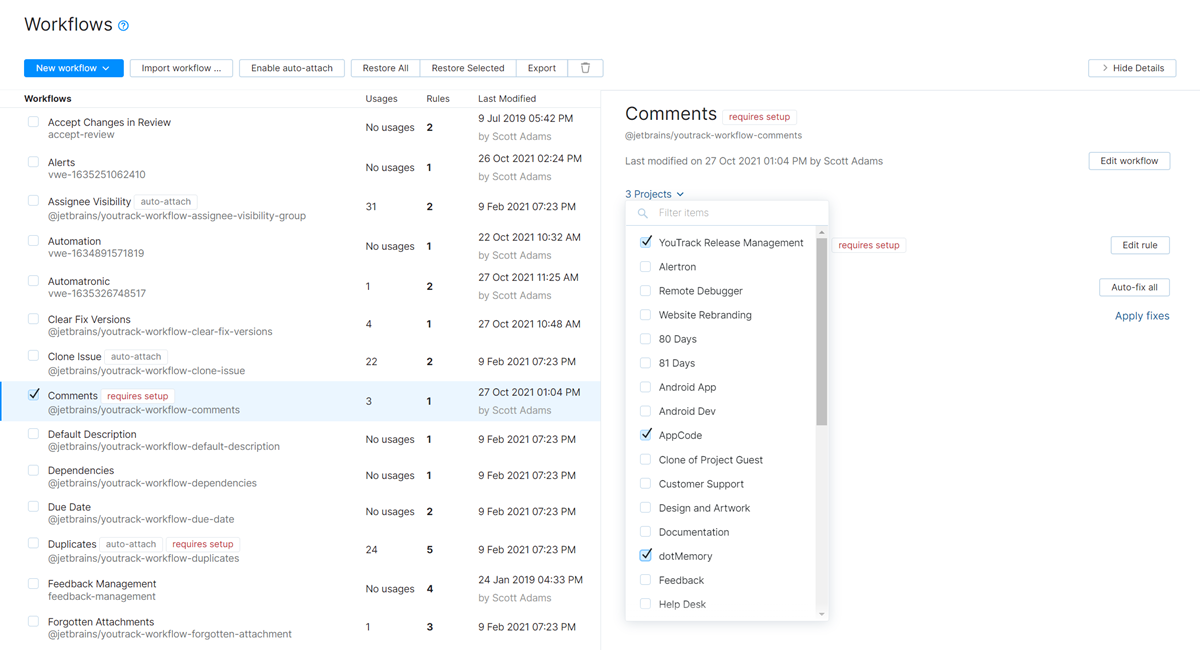Click the help icon beside the Workflows heading

pos(122,23)
